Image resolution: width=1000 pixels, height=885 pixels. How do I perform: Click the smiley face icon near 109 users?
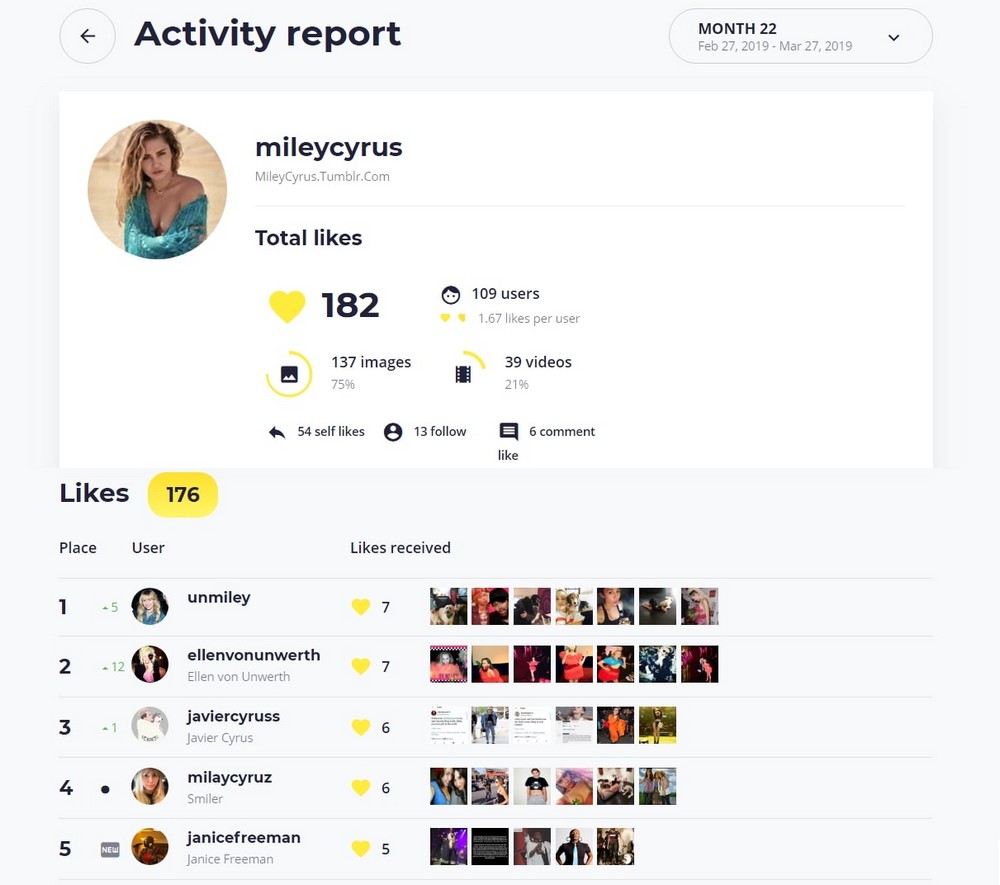coord(453,293)
